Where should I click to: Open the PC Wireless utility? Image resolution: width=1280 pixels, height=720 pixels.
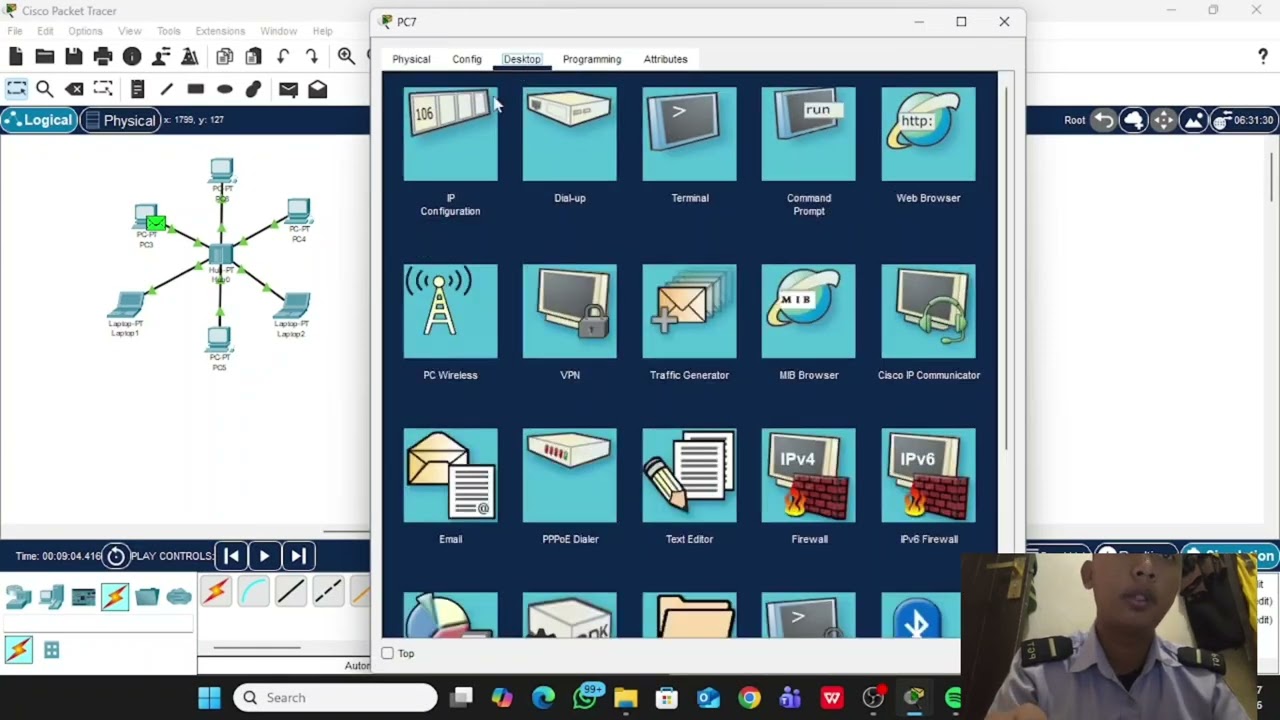pos(450,311)
